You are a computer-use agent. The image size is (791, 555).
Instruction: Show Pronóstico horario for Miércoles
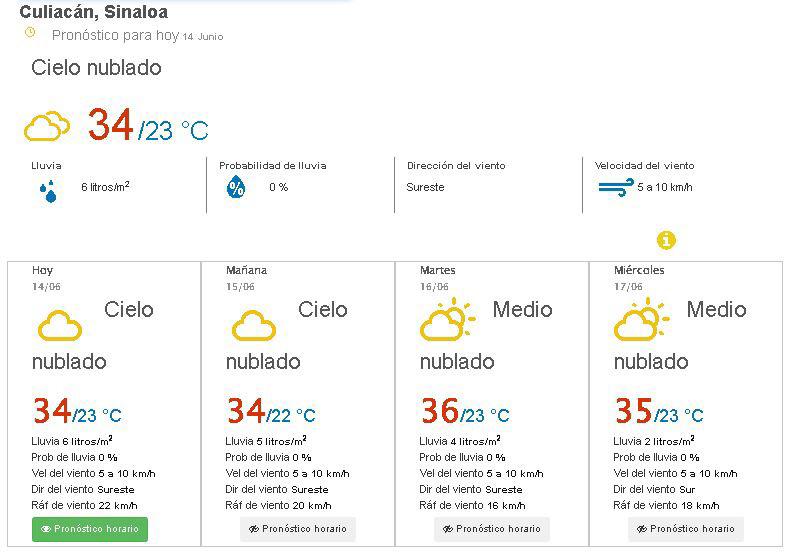(686, 529)
